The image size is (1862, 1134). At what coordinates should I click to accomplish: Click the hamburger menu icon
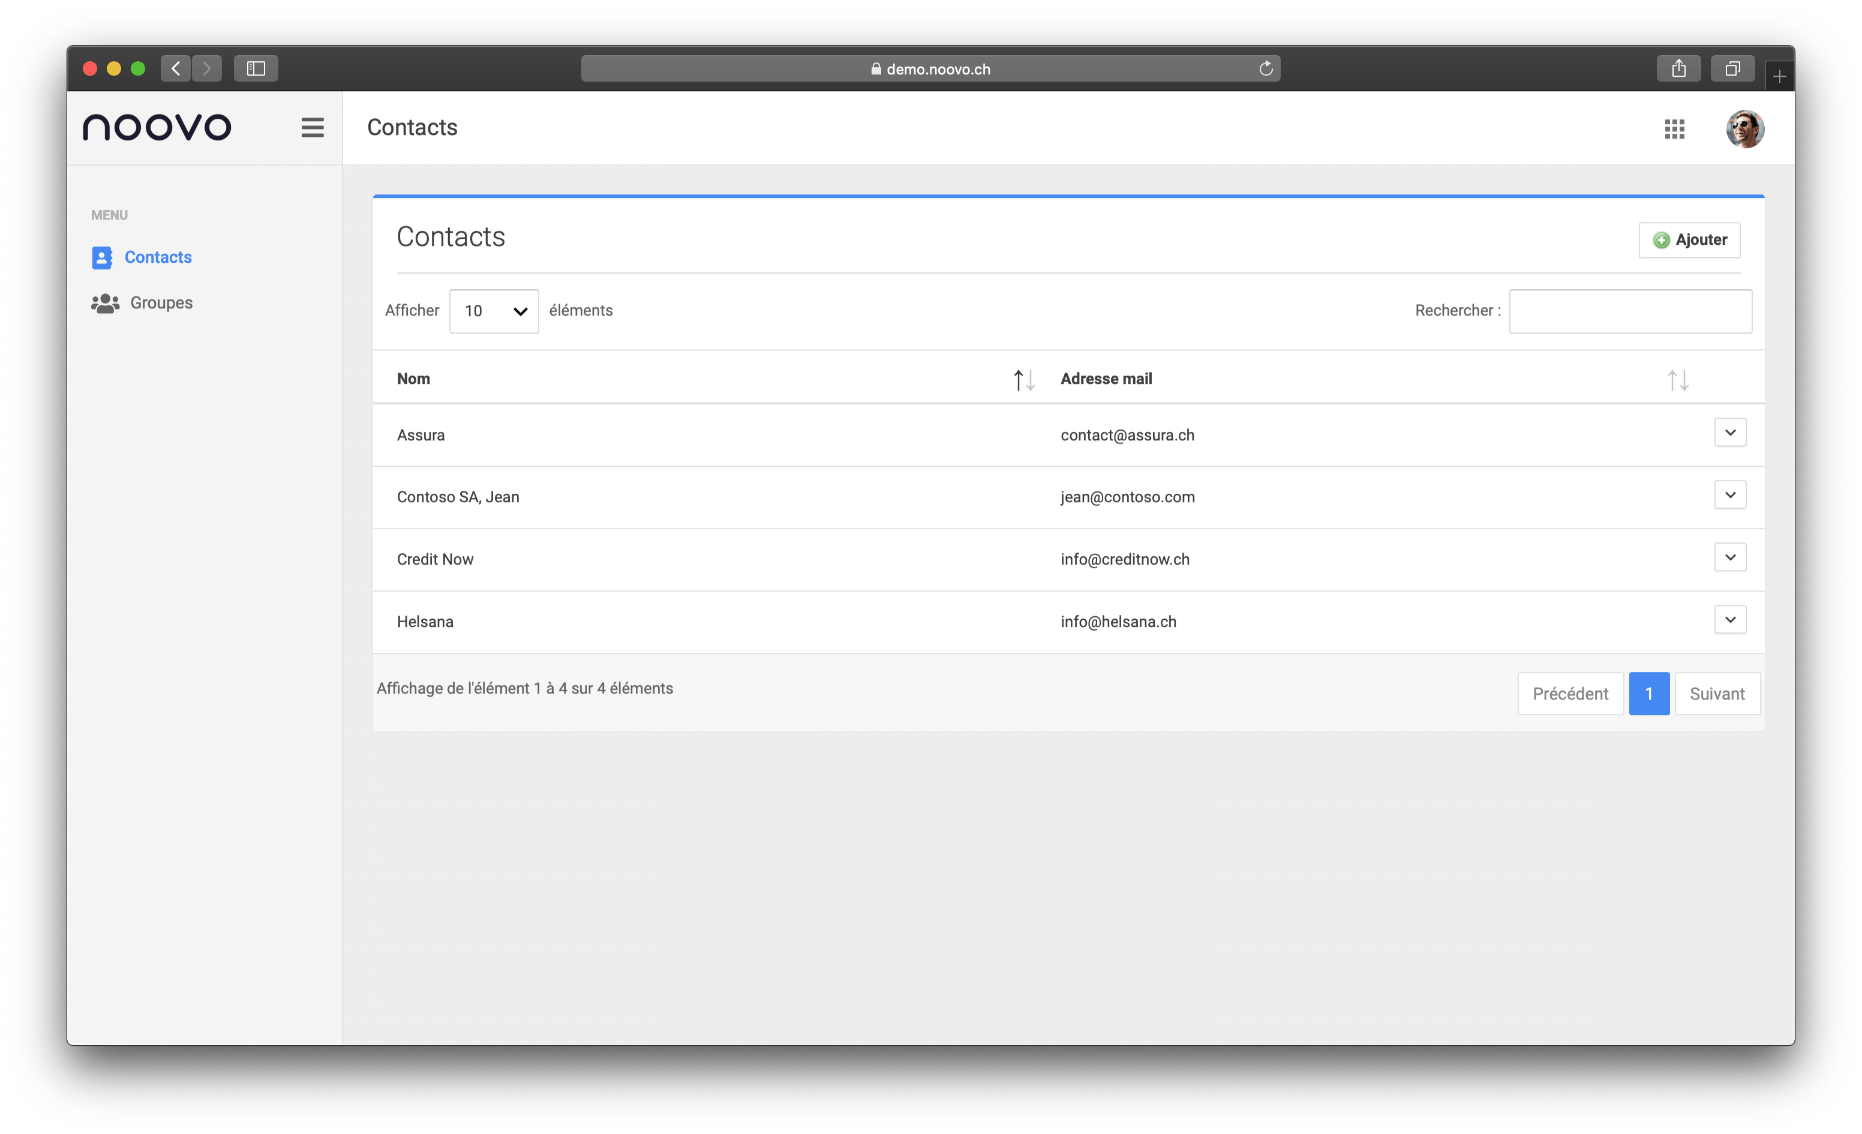pos(312,128)
